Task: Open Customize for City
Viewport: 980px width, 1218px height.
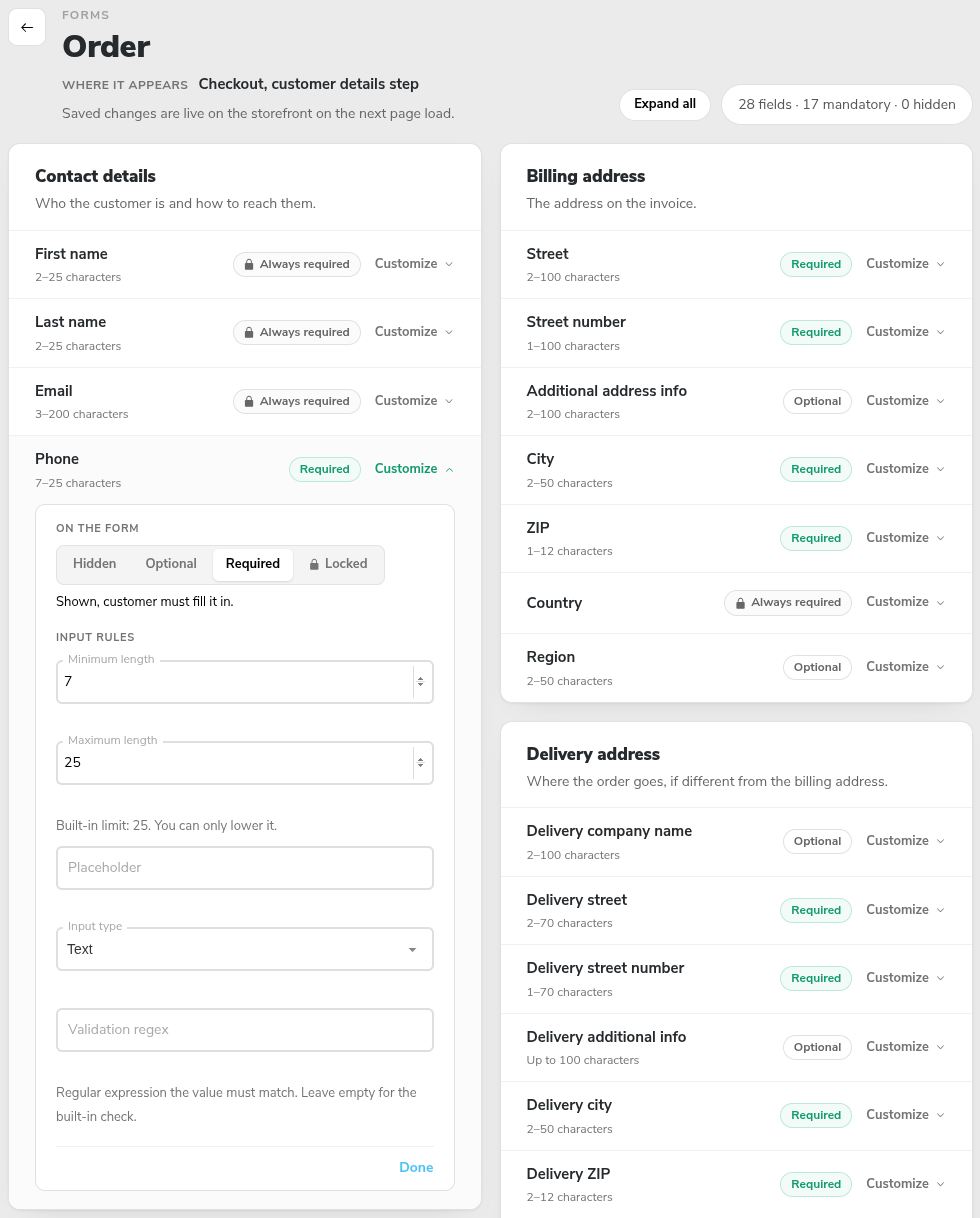Action: point(905,469)
